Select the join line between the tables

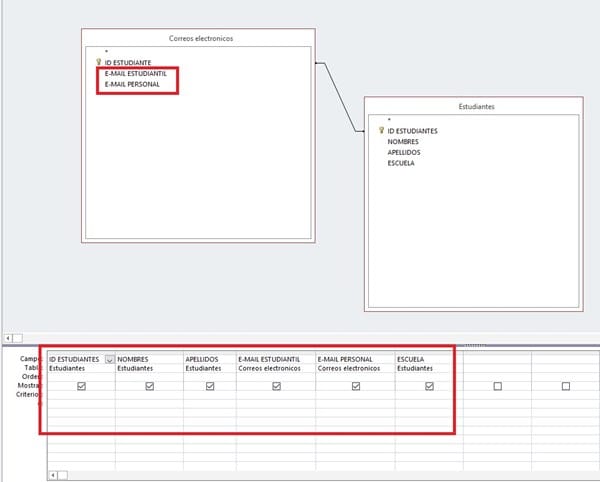[x=340, y=98]
